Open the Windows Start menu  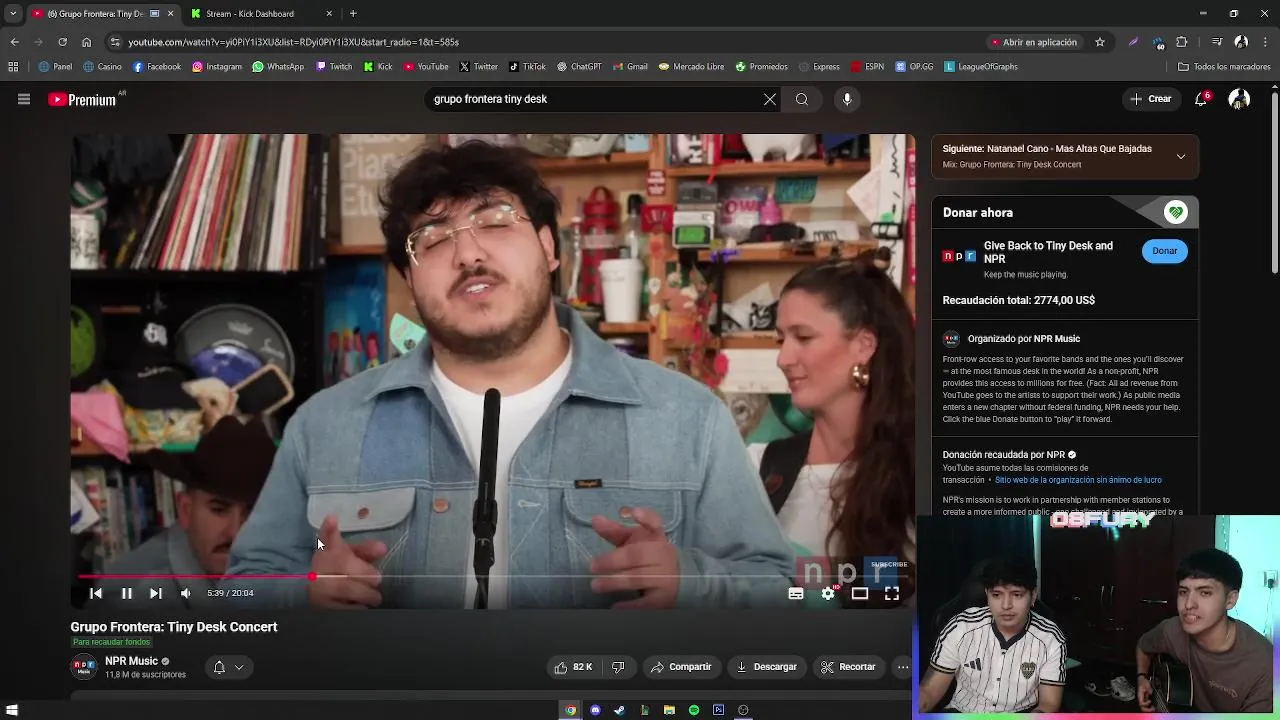pos(12,710)
